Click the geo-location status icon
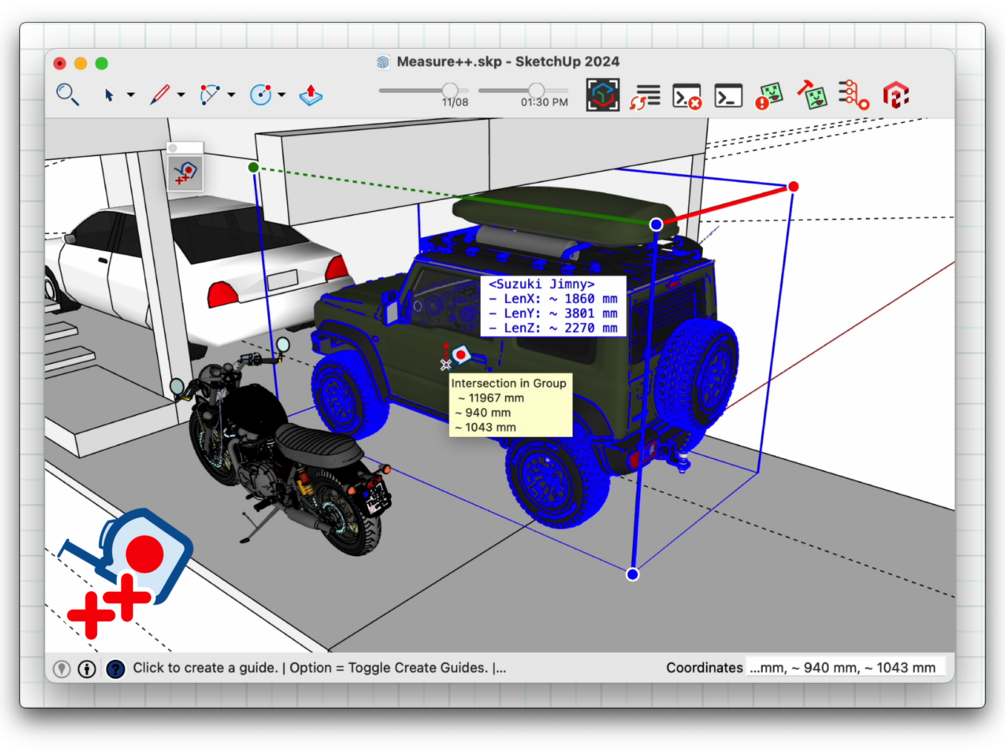 [62, 669]
